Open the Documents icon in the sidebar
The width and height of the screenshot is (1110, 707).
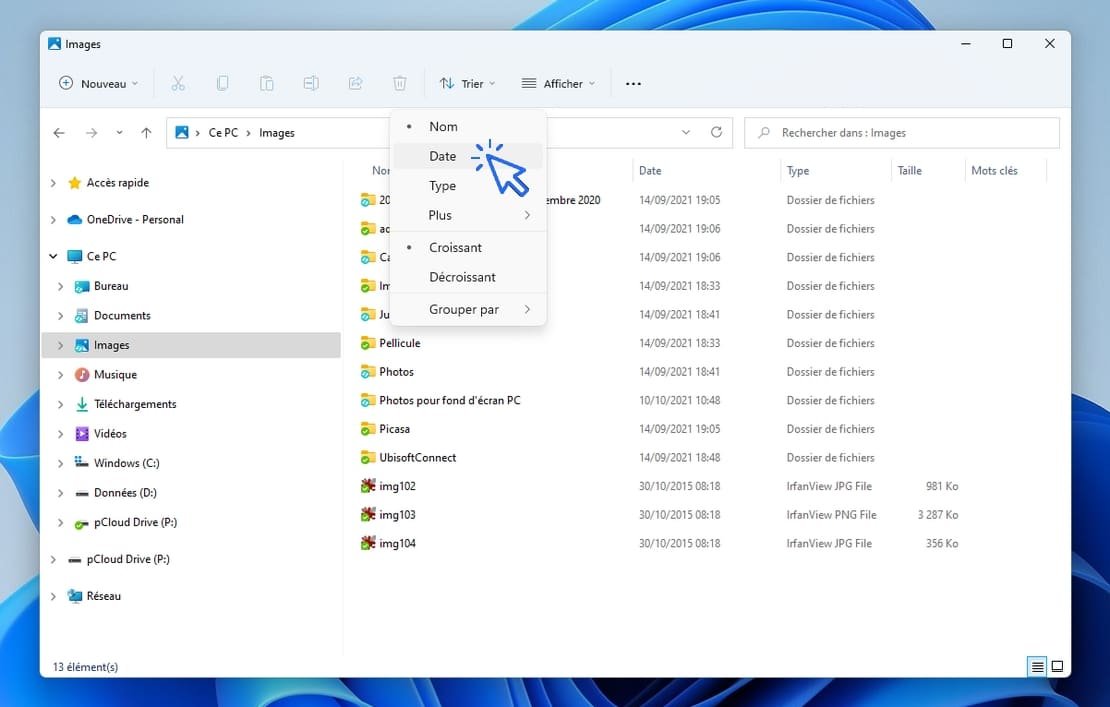click(x=82, y=316)
